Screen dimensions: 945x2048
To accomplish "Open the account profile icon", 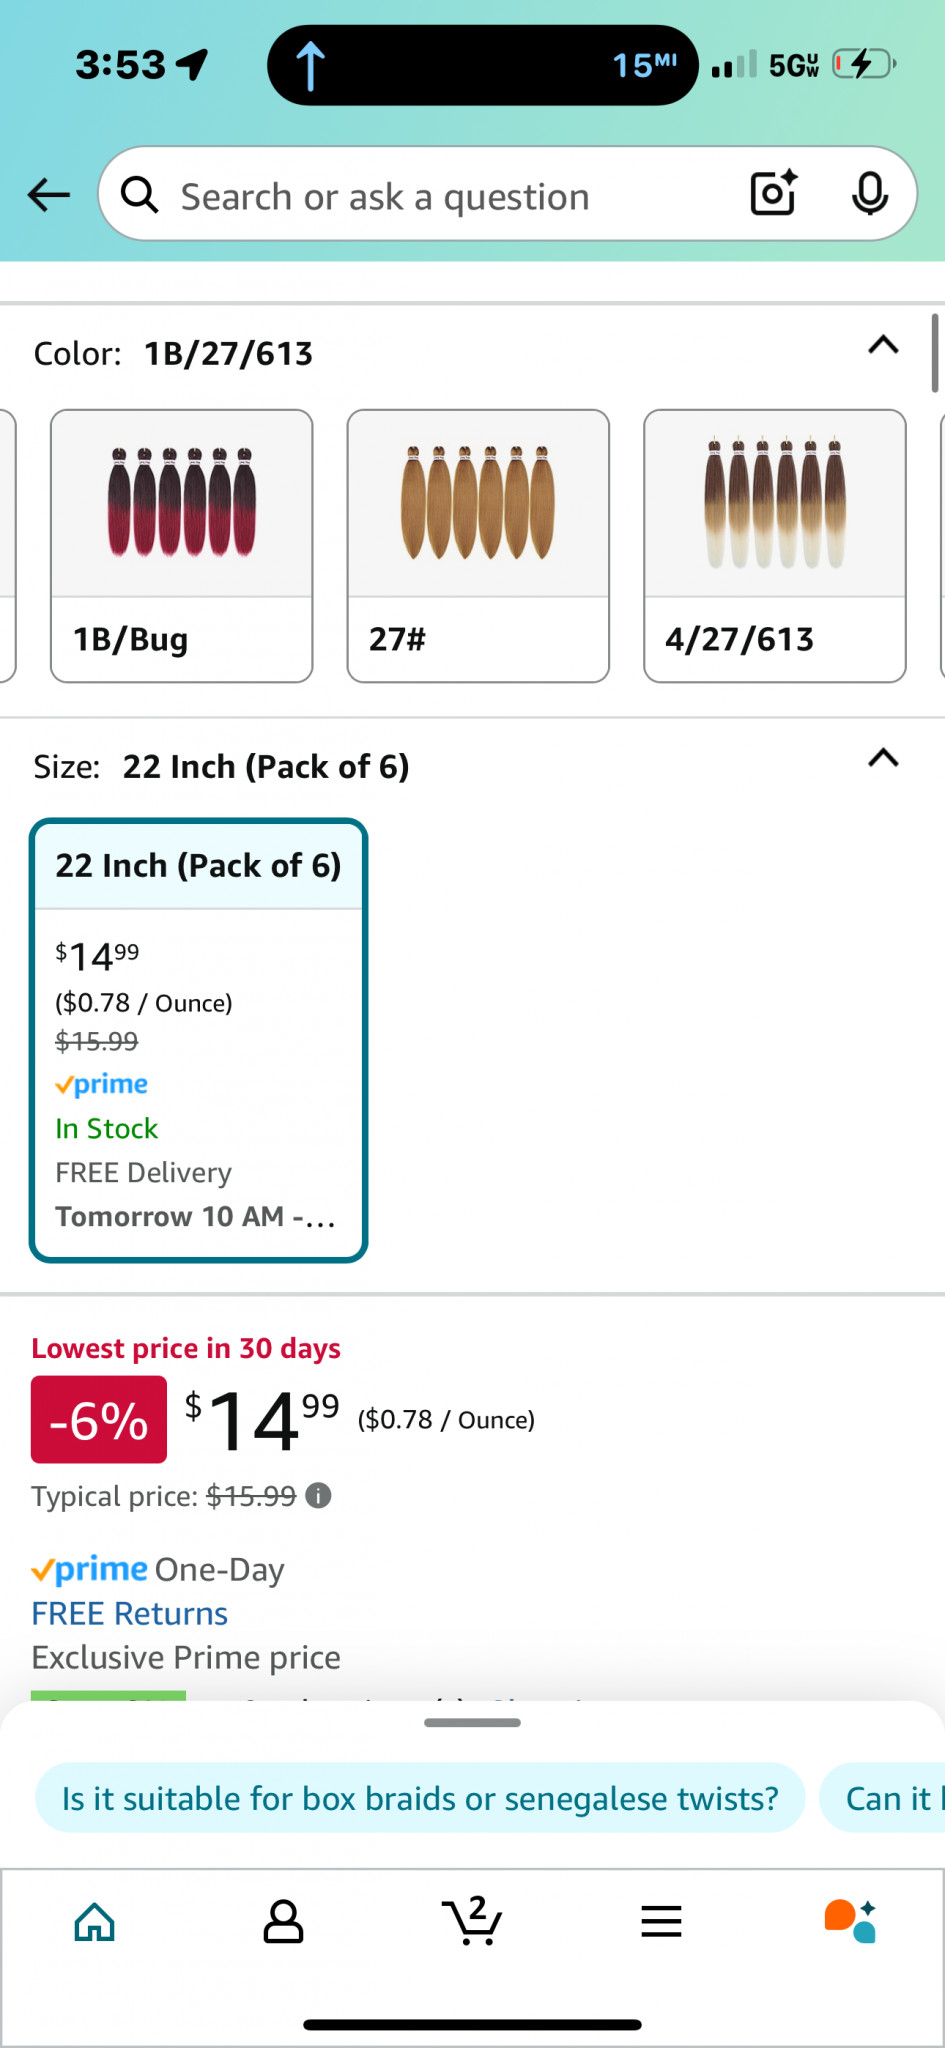I will pyautogui.click(x=283, y=1921).
